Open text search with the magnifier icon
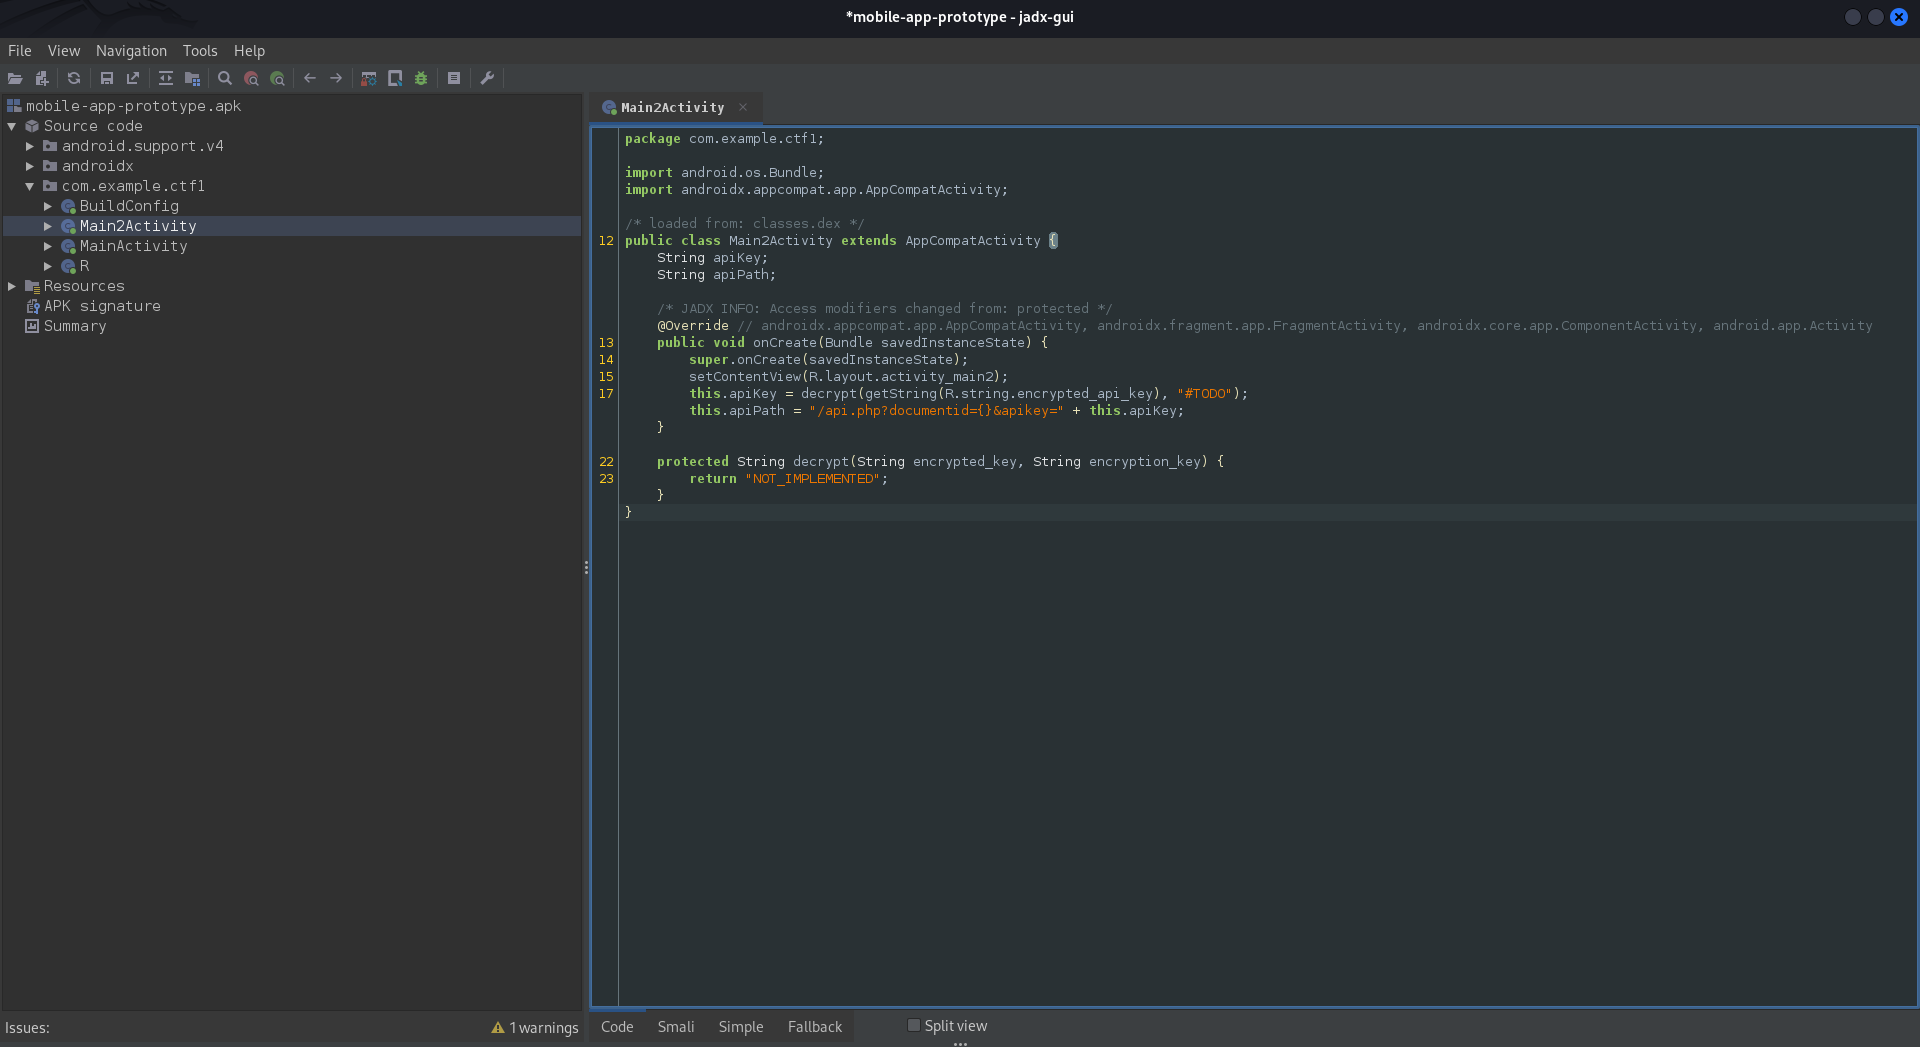 (x=225, y=78)
